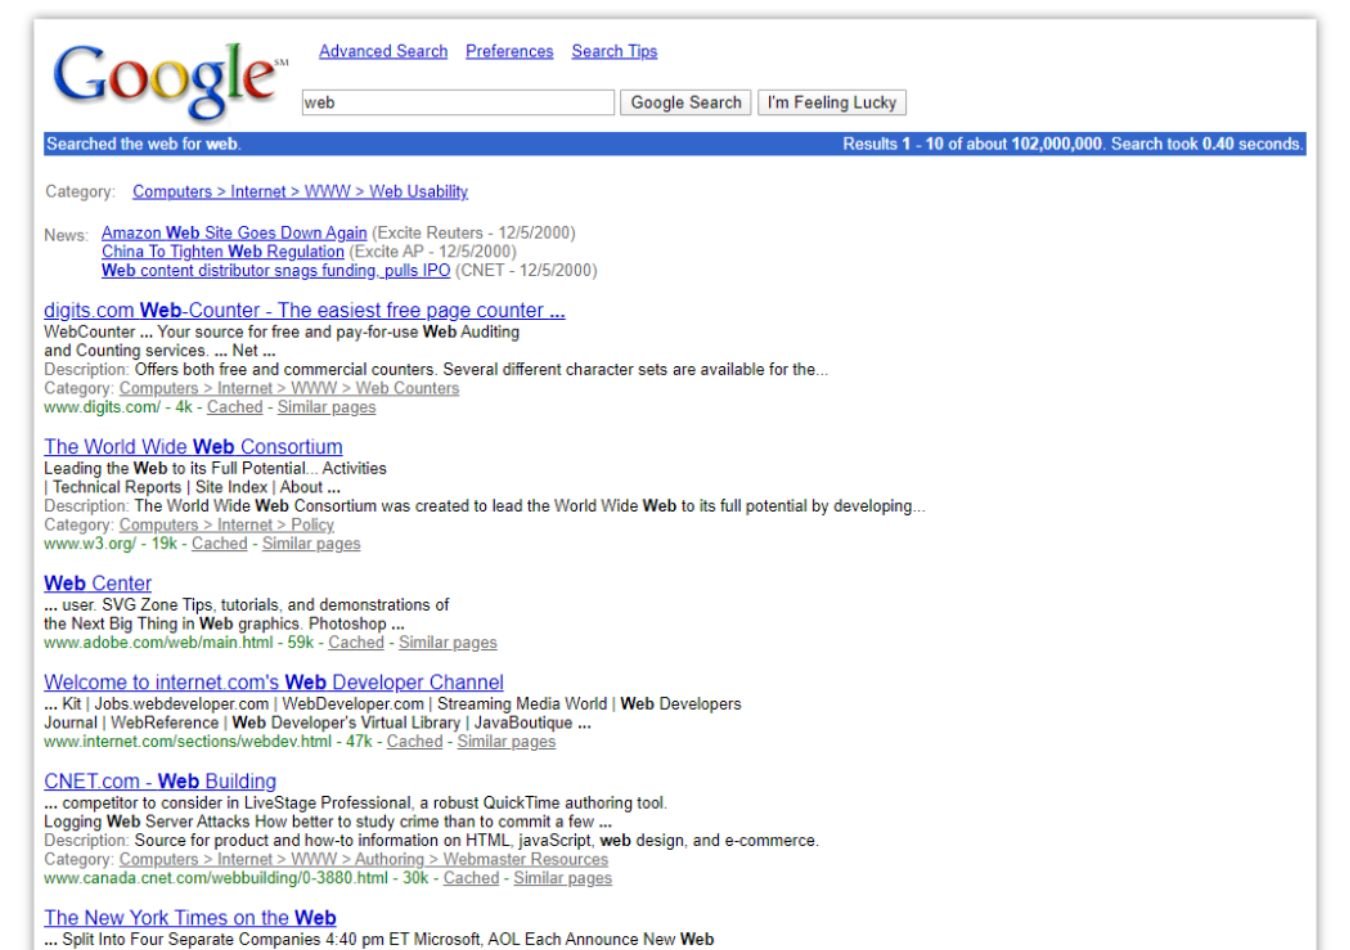
Task: Focus the search box containing 'web'
Action: 458,102
